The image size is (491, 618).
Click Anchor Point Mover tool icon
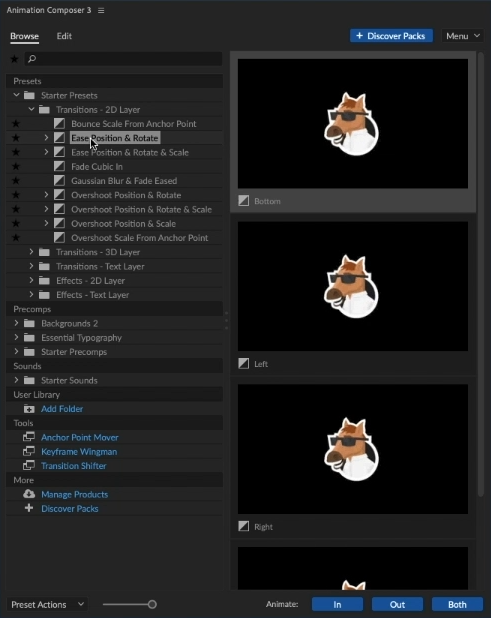point(29,437)
